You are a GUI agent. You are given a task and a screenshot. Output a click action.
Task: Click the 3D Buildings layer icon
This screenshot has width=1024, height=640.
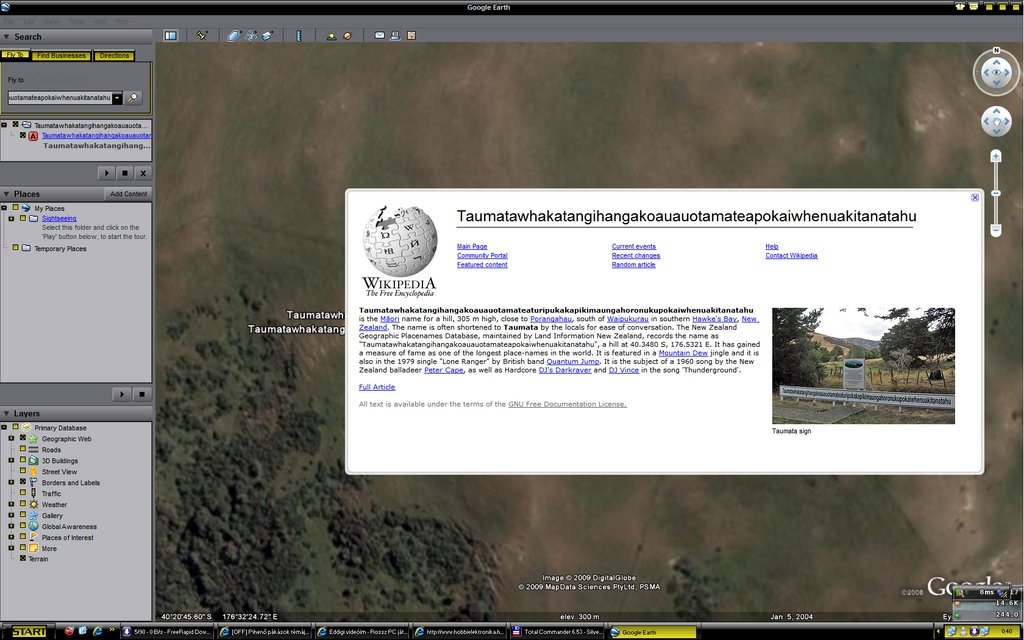33,461
